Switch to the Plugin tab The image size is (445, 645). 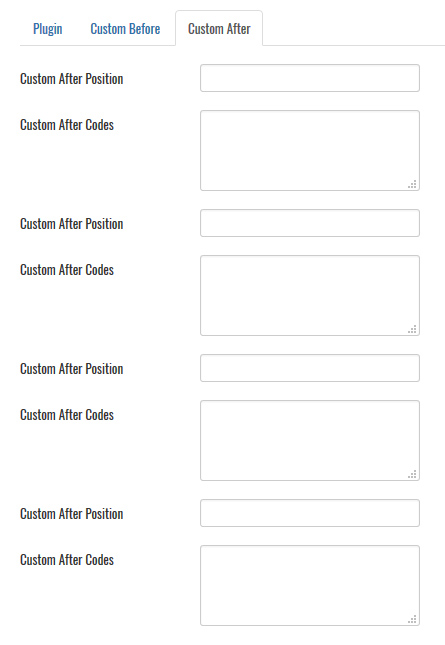coord(48,29)
